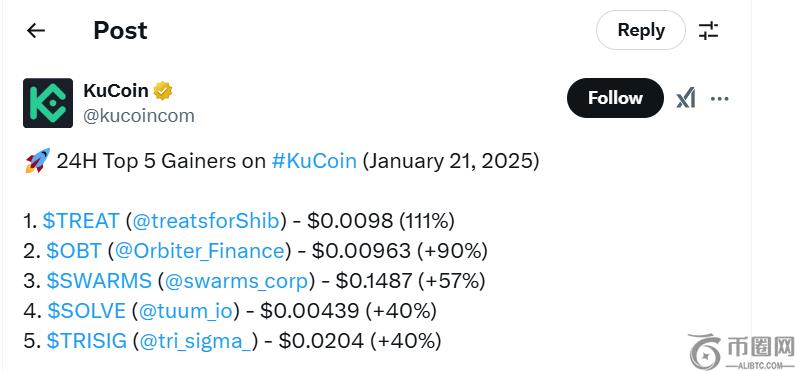Visit the @tuum_io profile
The width and height of the screenshot is (795, 371).
pos(188,311)
